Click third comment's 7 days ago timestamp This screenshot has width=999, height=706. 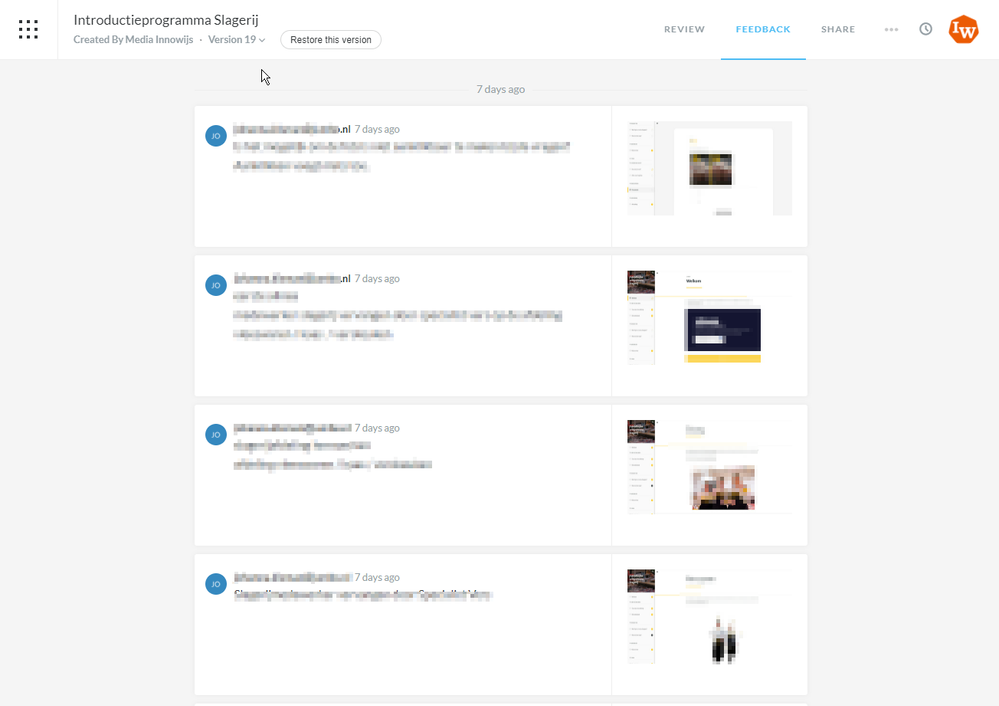tap(377, 428)
